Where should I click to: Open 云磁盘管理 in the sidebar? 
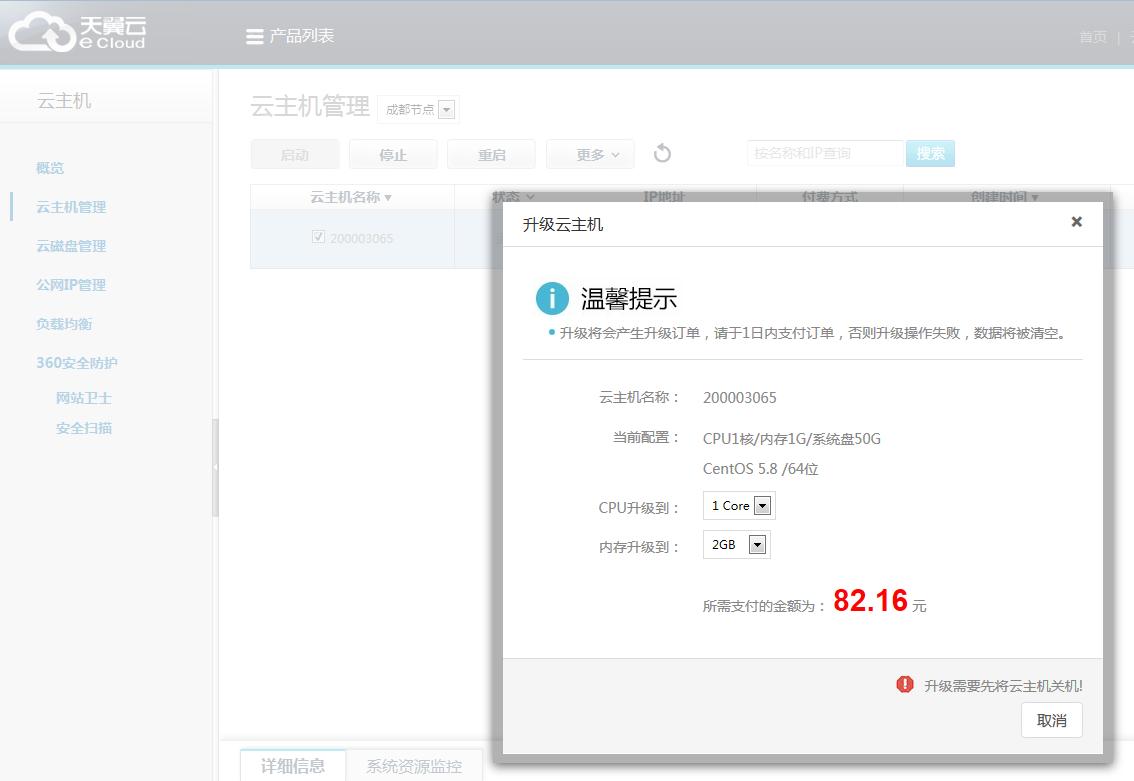[71, 246]
